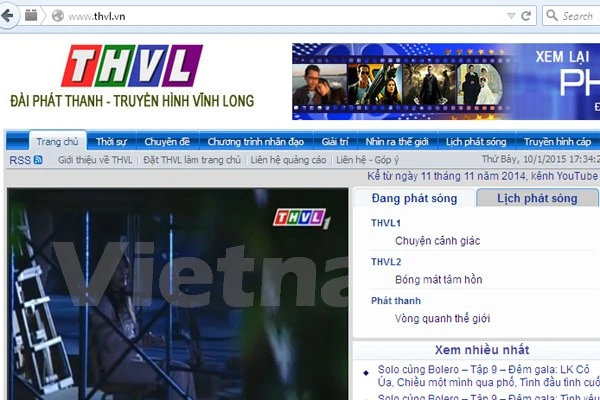Open Chương trình nhân đạo menu
Viewport: 600px width, 400px height.
pos(256,142)
